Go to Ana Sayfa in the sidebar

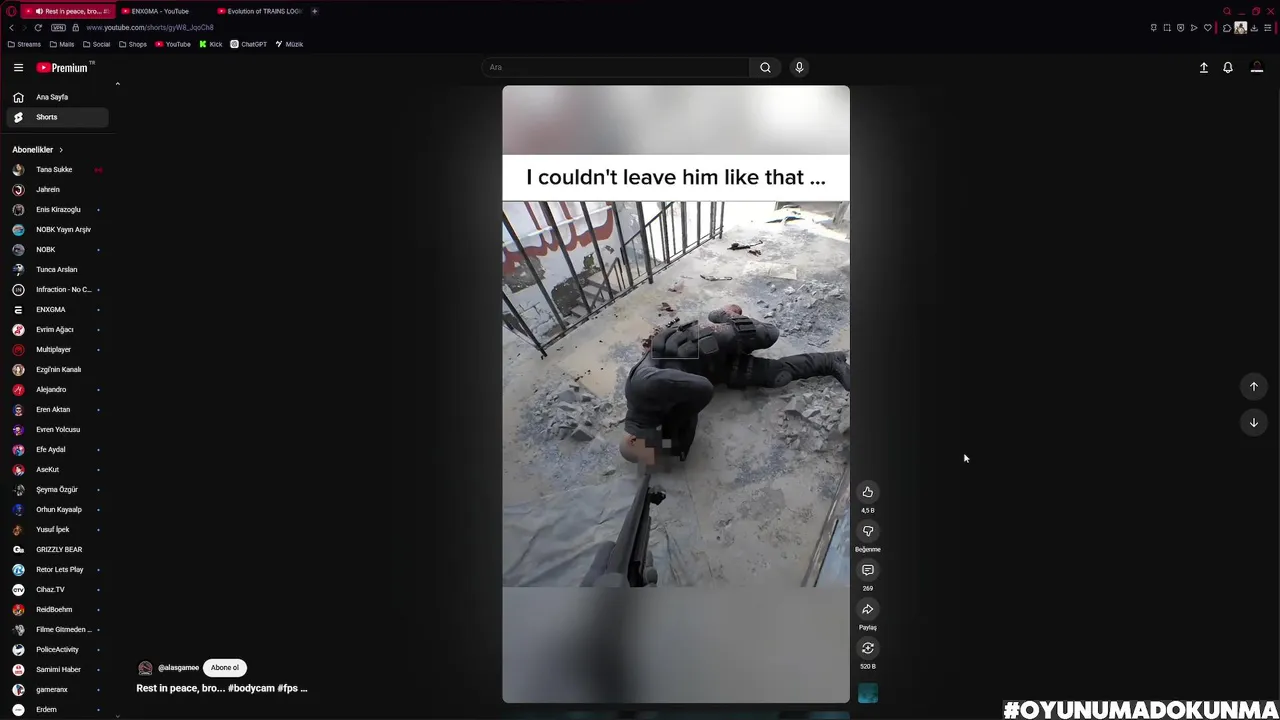click(58, 97)
